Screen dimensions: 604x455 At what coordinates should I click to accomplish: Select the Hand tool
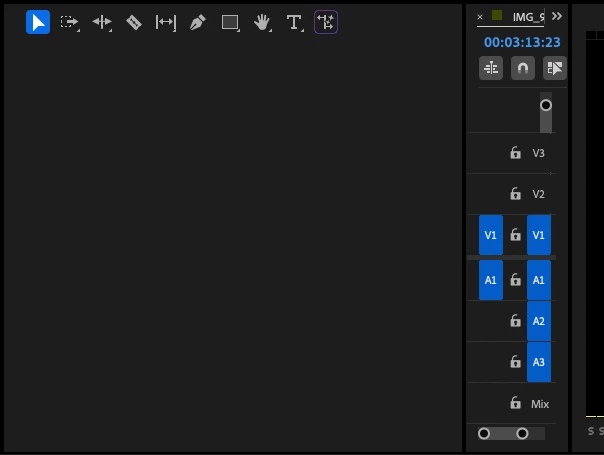[262, 22]
